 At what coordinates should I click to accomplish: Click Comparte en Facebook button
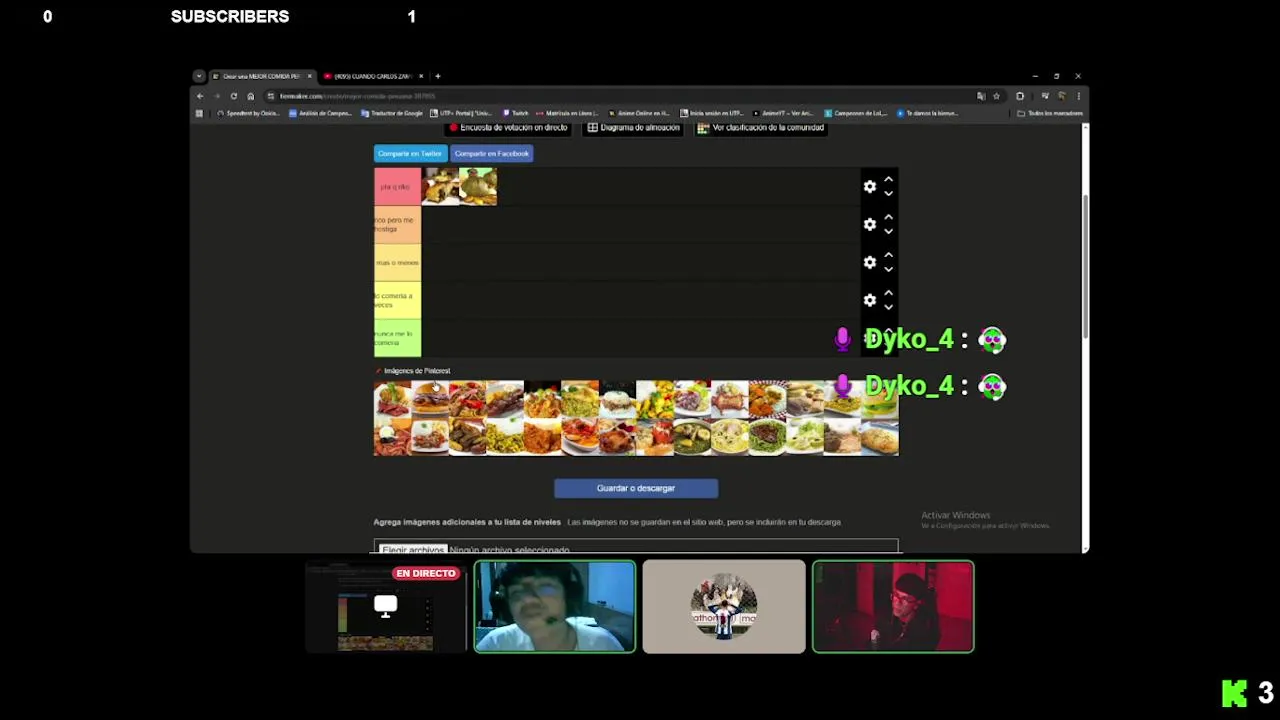(x=491, y=153)
